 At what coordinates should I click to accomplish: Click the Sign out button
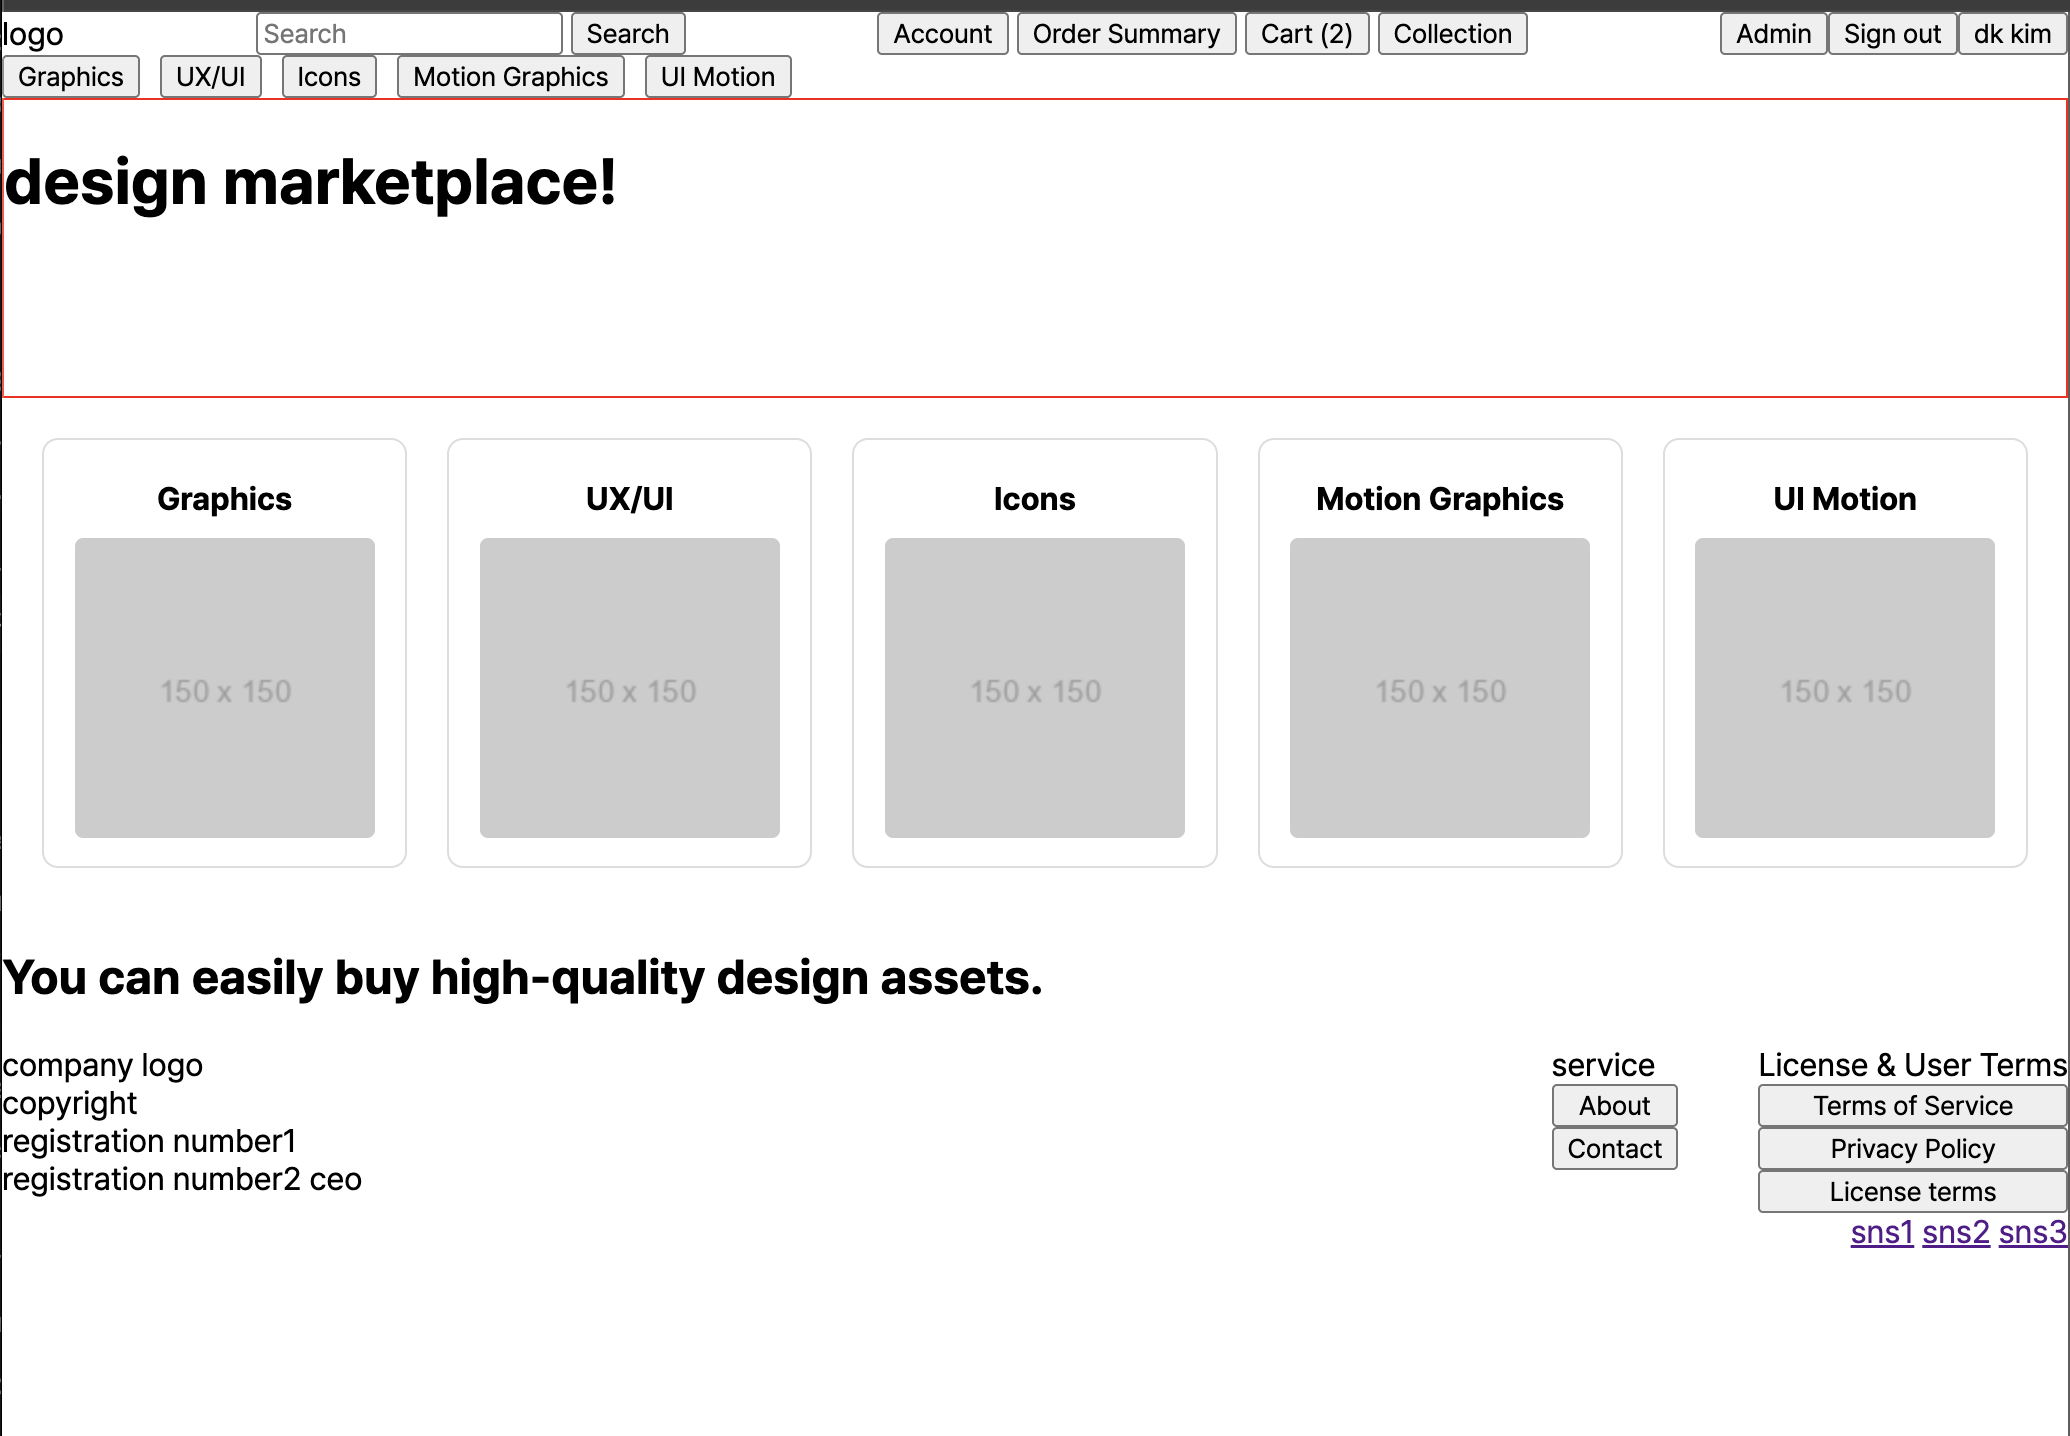point(1892,34)
